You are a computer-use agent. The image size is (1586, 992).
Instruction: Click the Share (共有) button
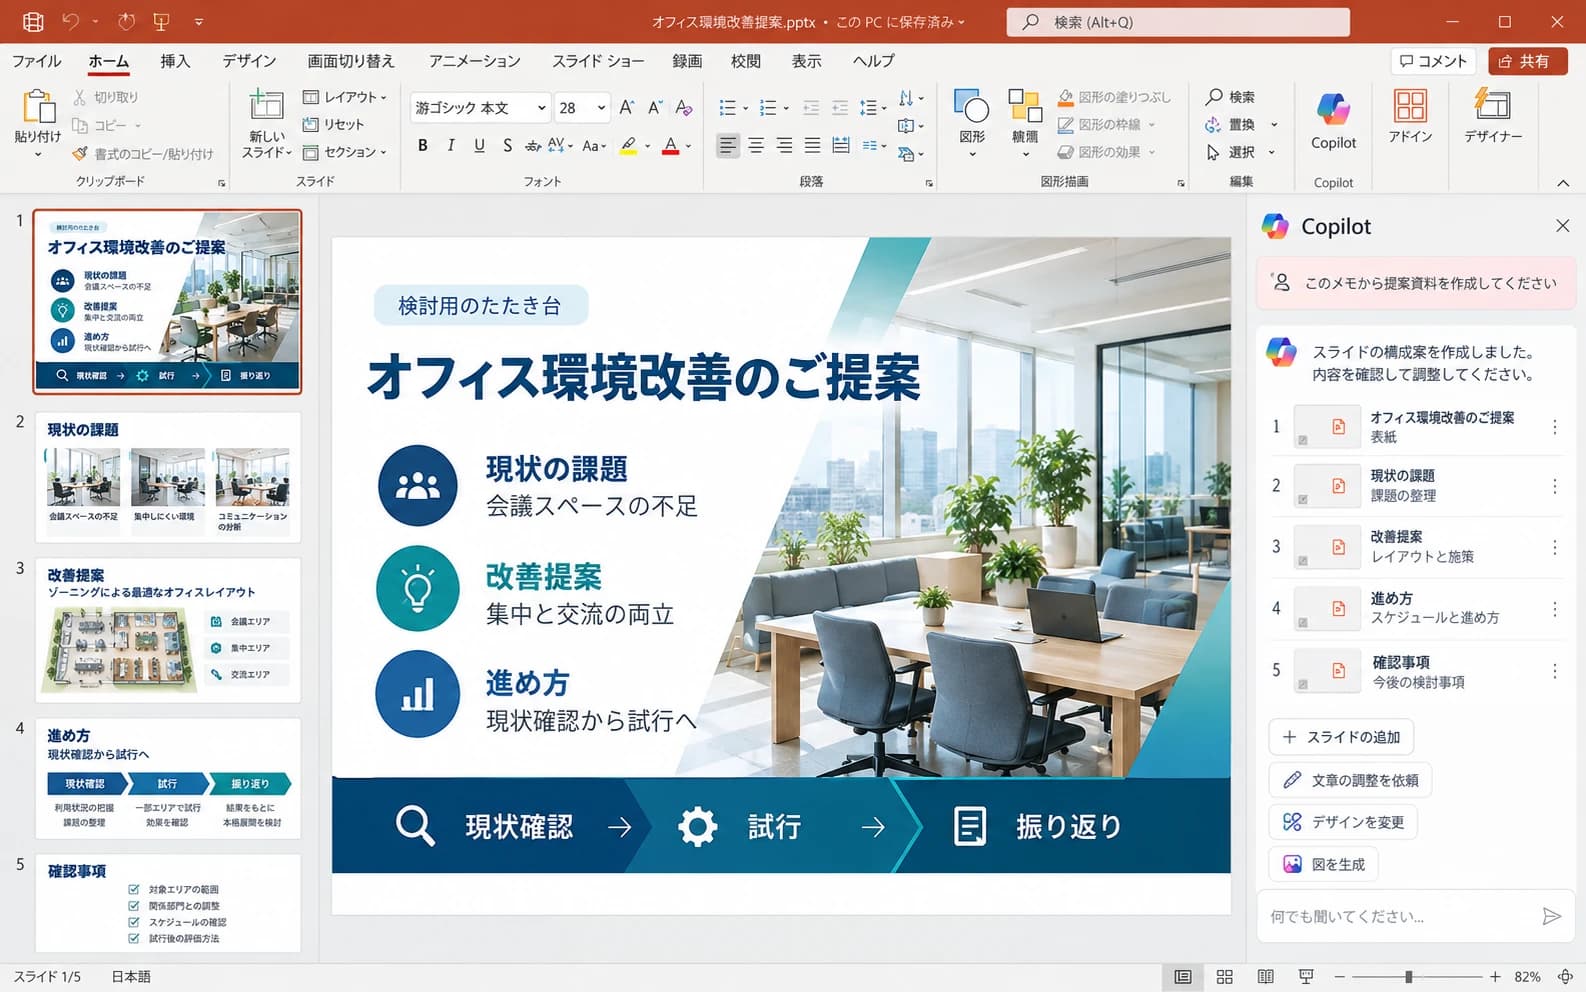1527,61
